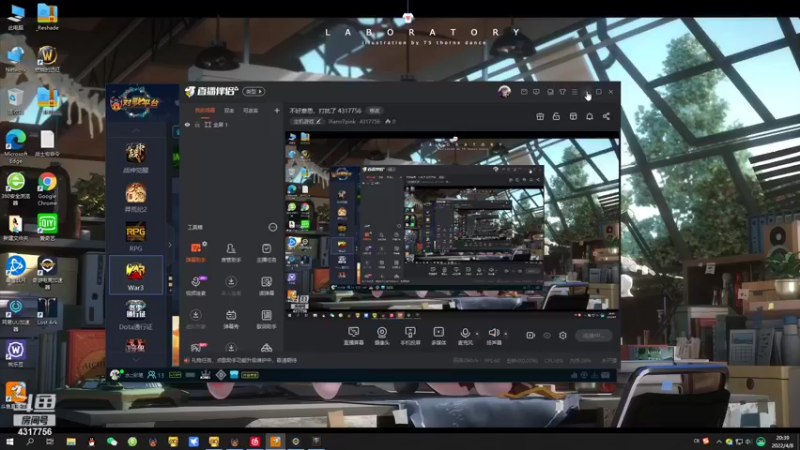Add a multimedia source from the bottom toolbar
800x450 pixels.
click(438, 336)
